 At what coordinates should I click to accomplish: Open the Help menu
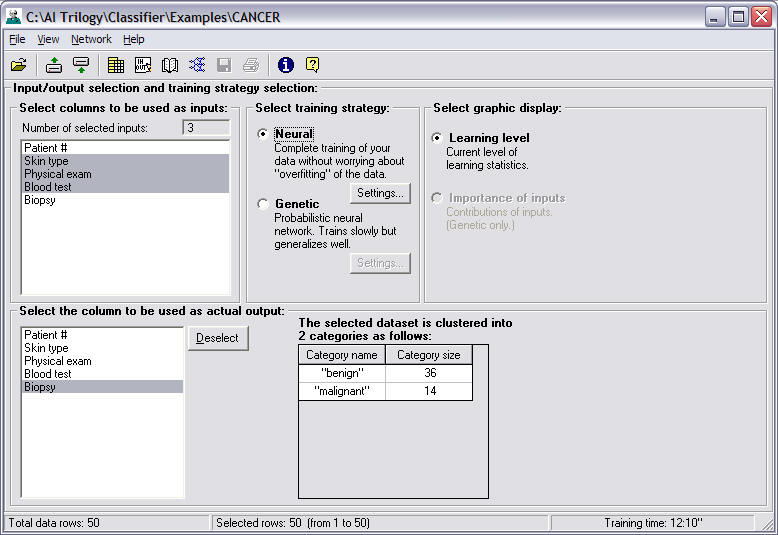click(x=133, y=39)
